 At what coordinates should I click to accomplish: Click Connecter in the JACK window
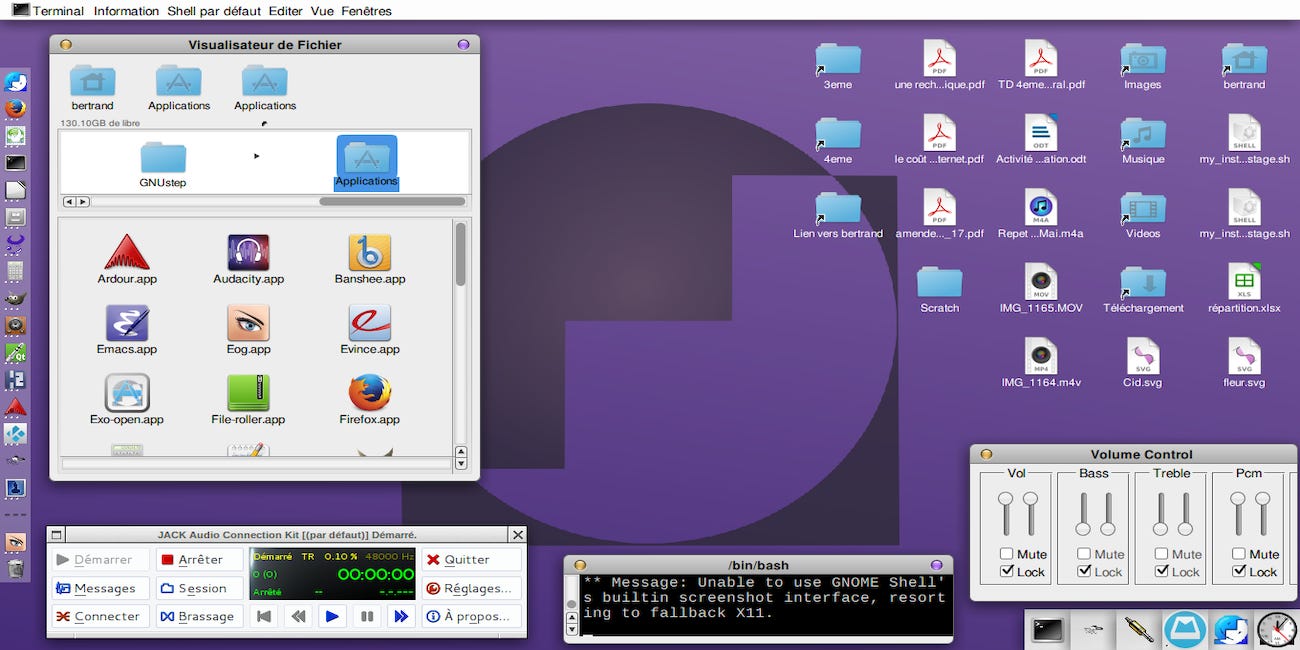tap(99, 615)
